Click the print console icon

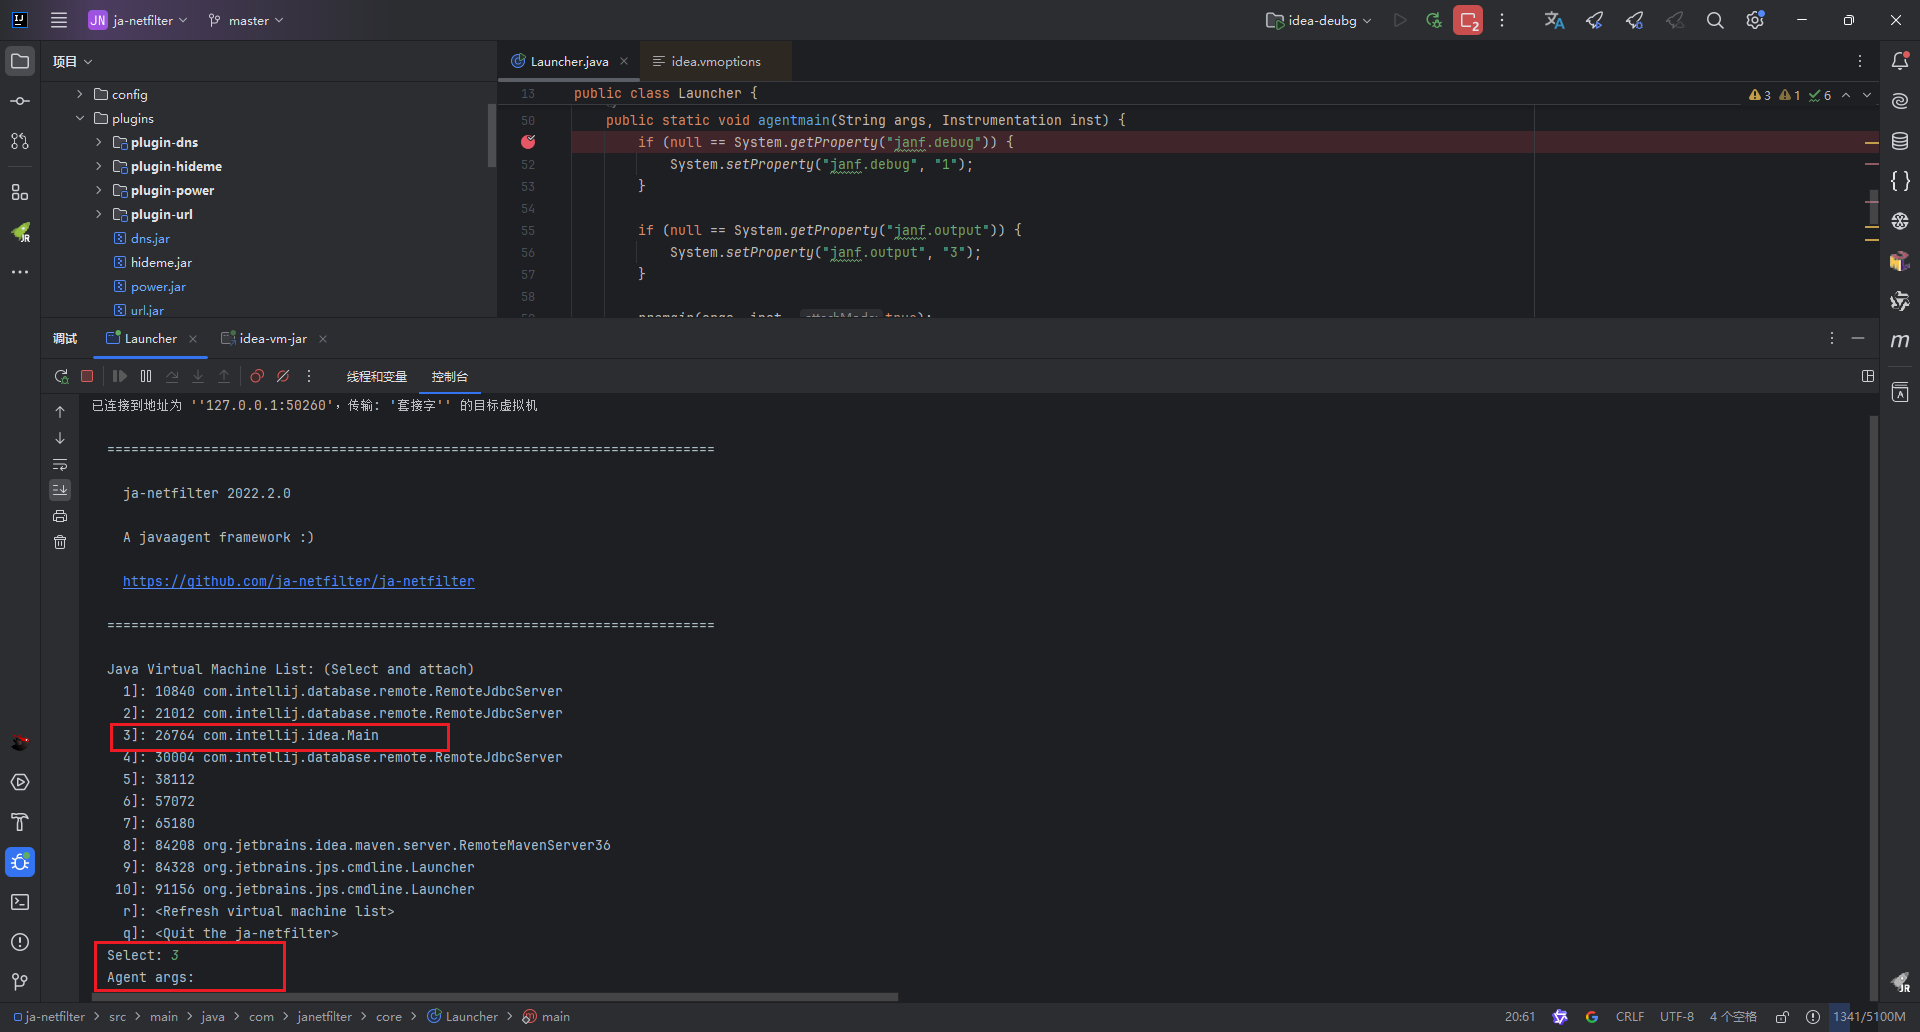[60, 516]
